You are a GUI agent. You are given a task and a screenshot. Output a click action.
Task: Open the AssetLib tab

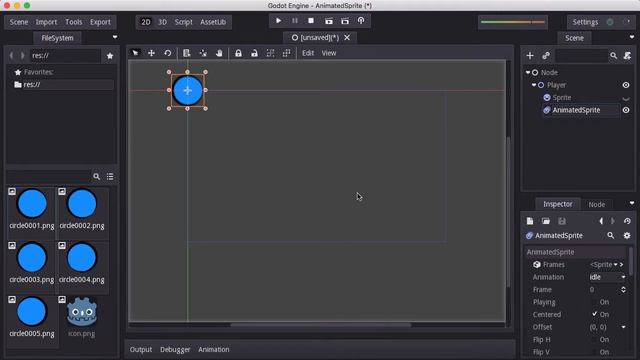pos(213,22)
